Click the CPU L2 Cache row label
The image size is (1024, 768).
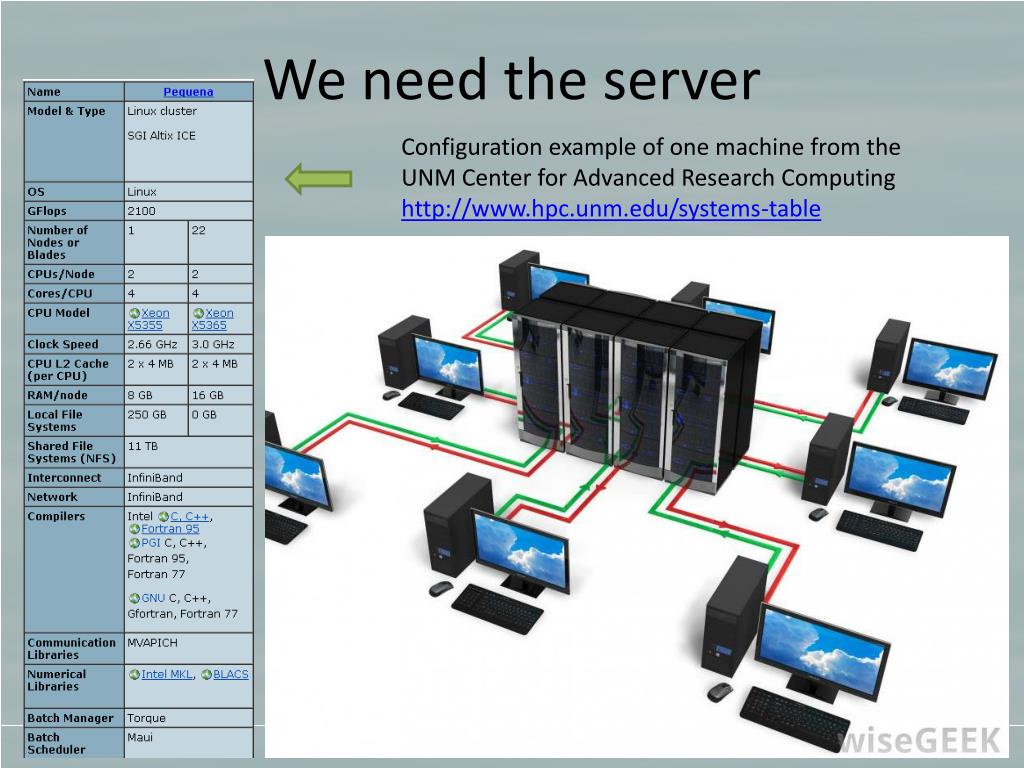click(x=68, y=370)
